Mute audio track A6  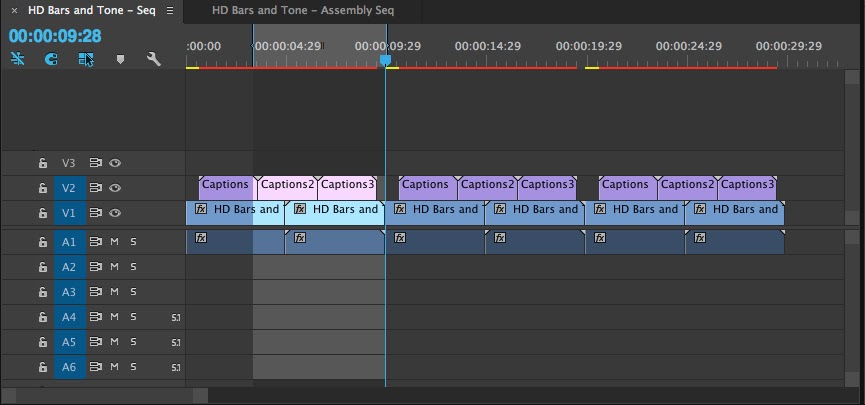[115, 367]
